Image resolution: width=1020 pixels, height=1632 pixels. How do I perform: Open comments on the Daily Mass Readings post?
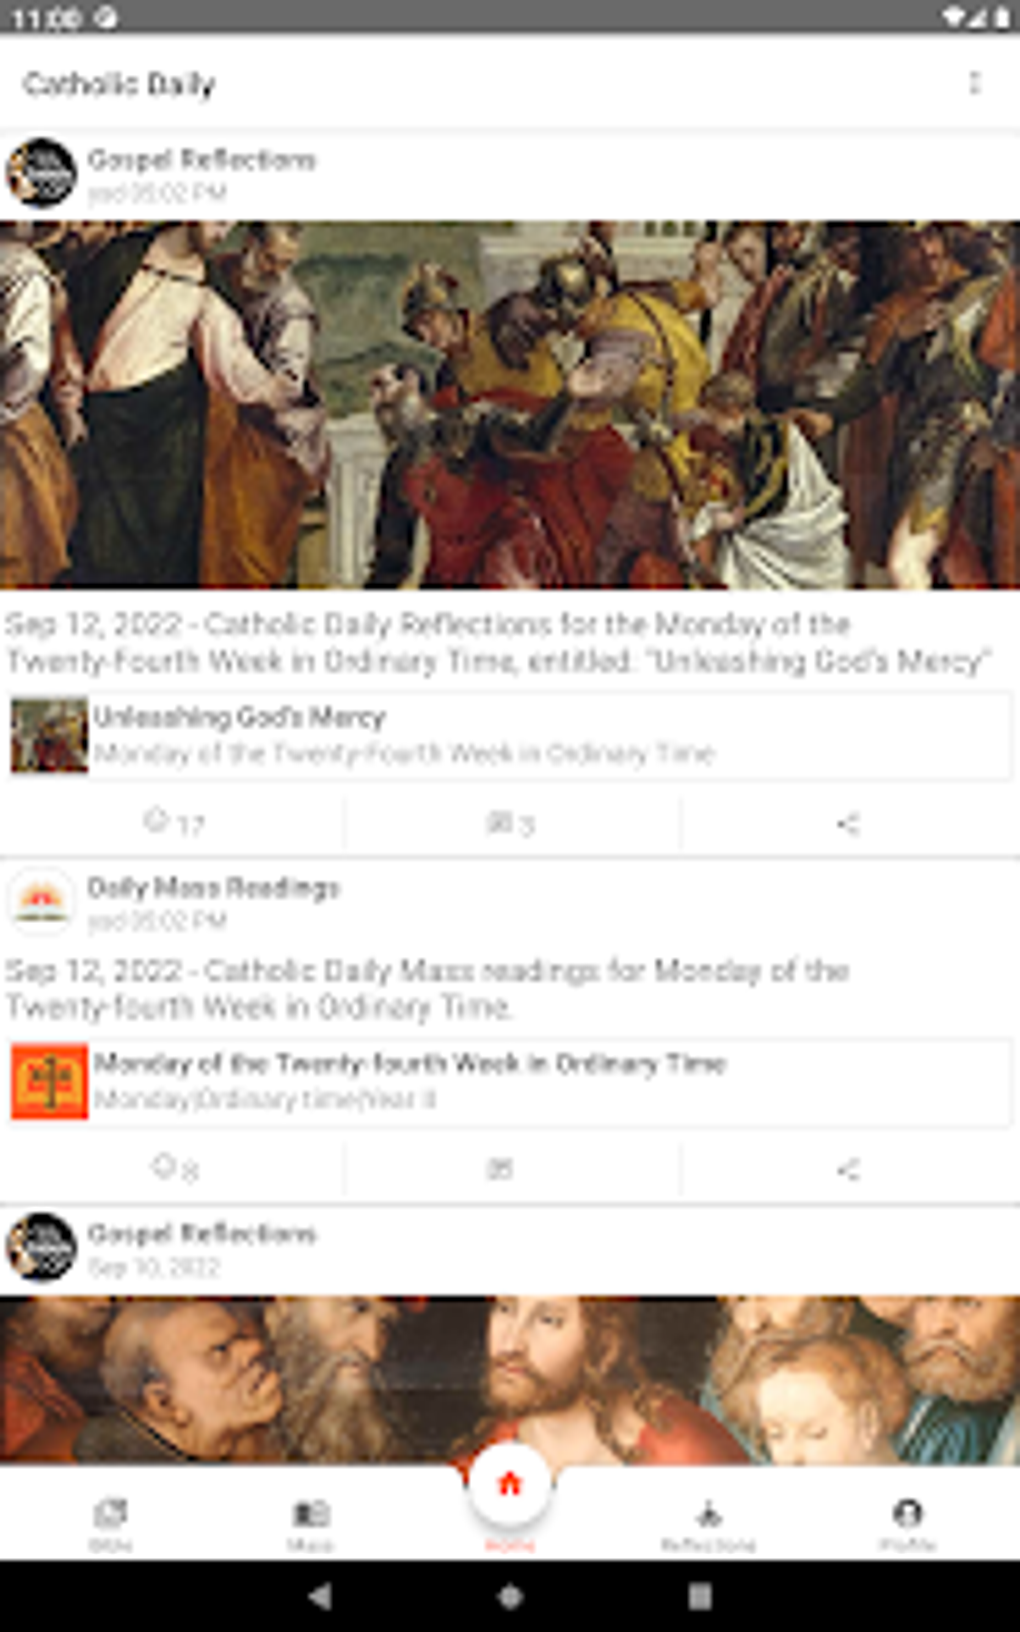[x=500, y=1168]
